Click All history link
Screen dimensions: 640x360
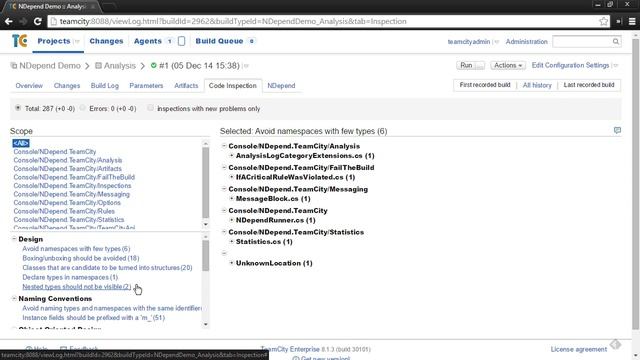tap(537, 85)
